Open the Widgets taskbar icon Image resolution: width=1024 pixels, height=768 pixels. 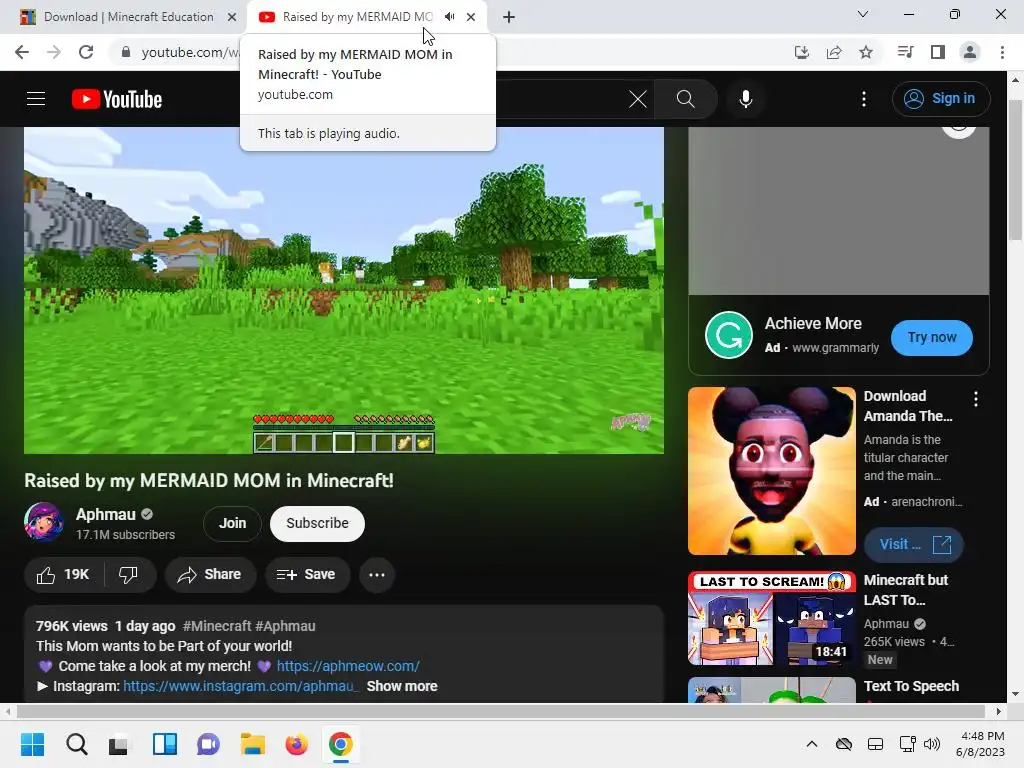click(x=165, y=744)
